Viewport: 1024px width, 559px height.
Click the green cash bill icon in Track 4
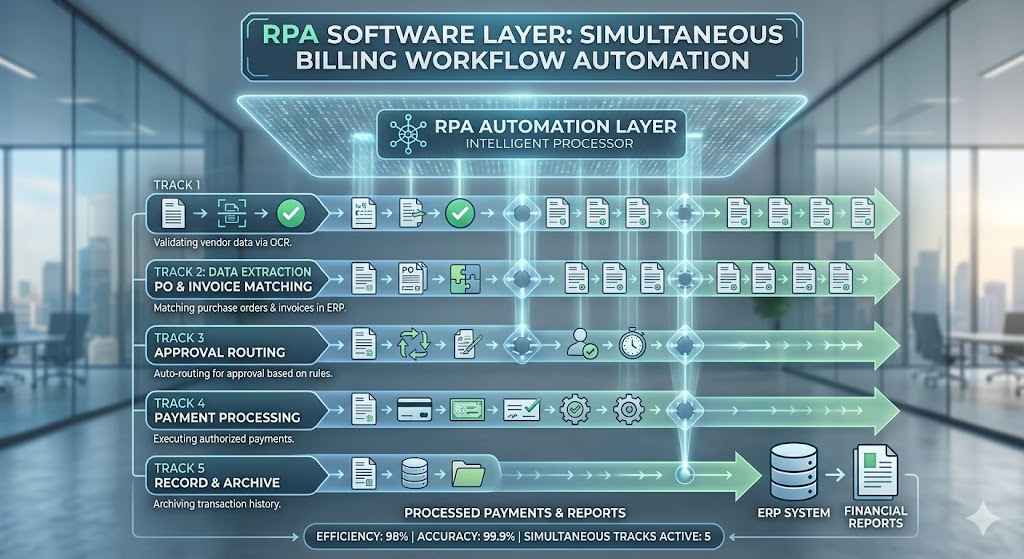467,409
